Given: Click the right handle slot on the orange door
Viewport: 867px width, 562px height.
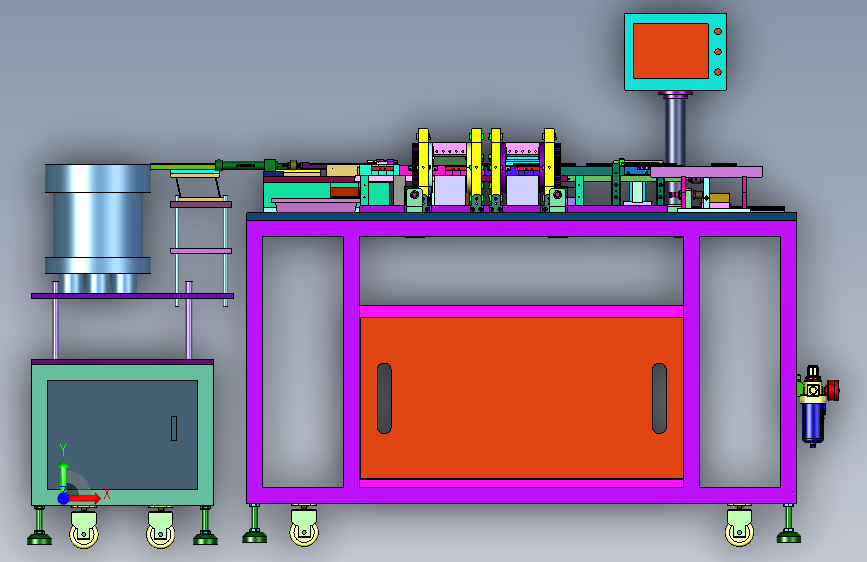Looking at the screenshot, I should [x=659, y=398].
